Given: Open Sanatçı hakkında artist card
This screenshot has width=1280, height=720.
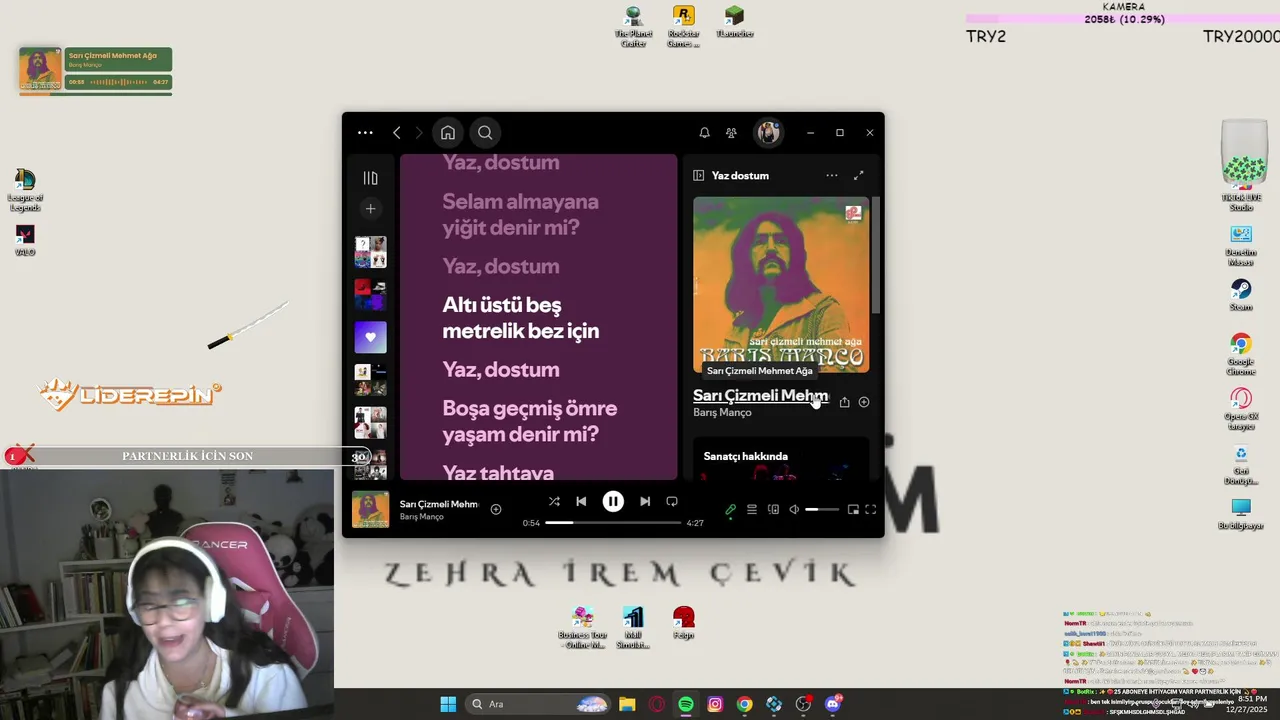Looking at the screenshot, I should pyautogui.click(x=781, y=459).
